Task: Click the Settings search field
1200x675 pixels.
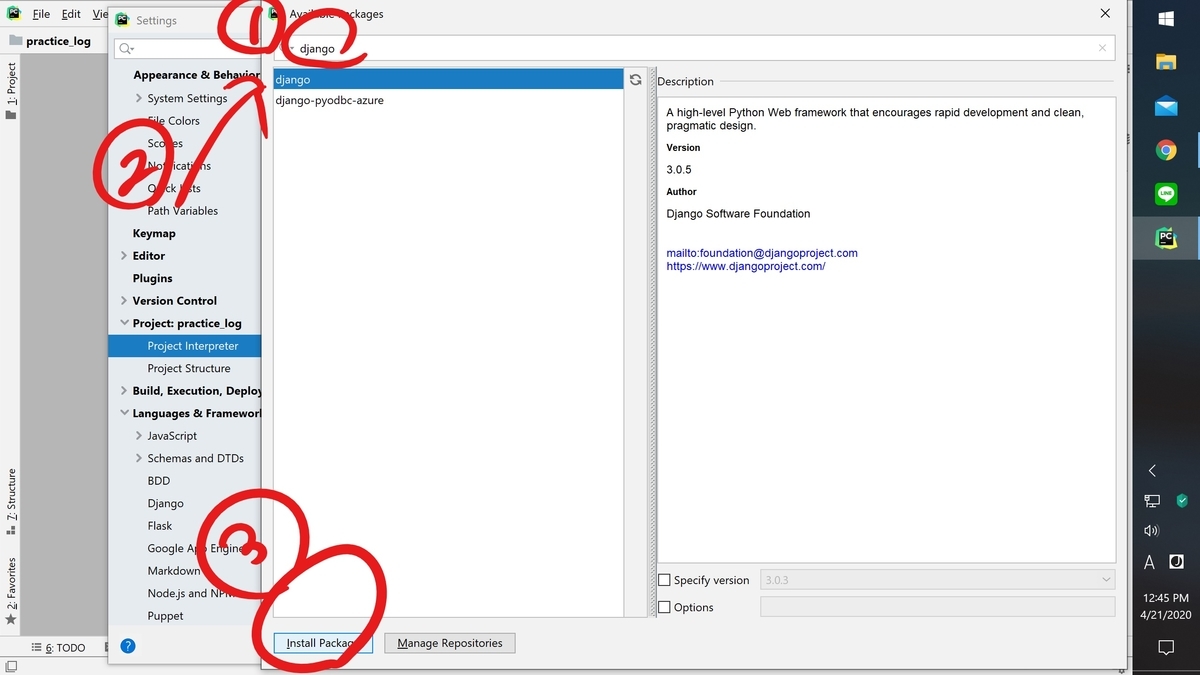Action: [x=190, y=48]
